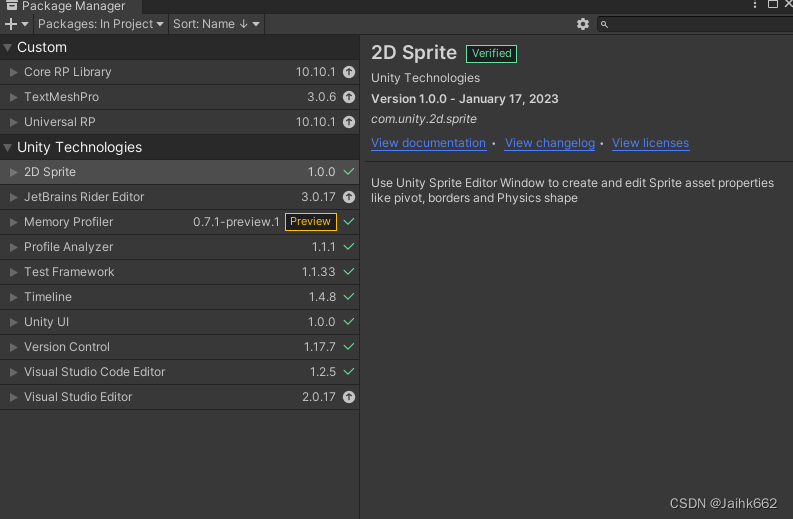
Task: Expand Visual Studio Code Editor versions arrow
Action: coord(14,372)
